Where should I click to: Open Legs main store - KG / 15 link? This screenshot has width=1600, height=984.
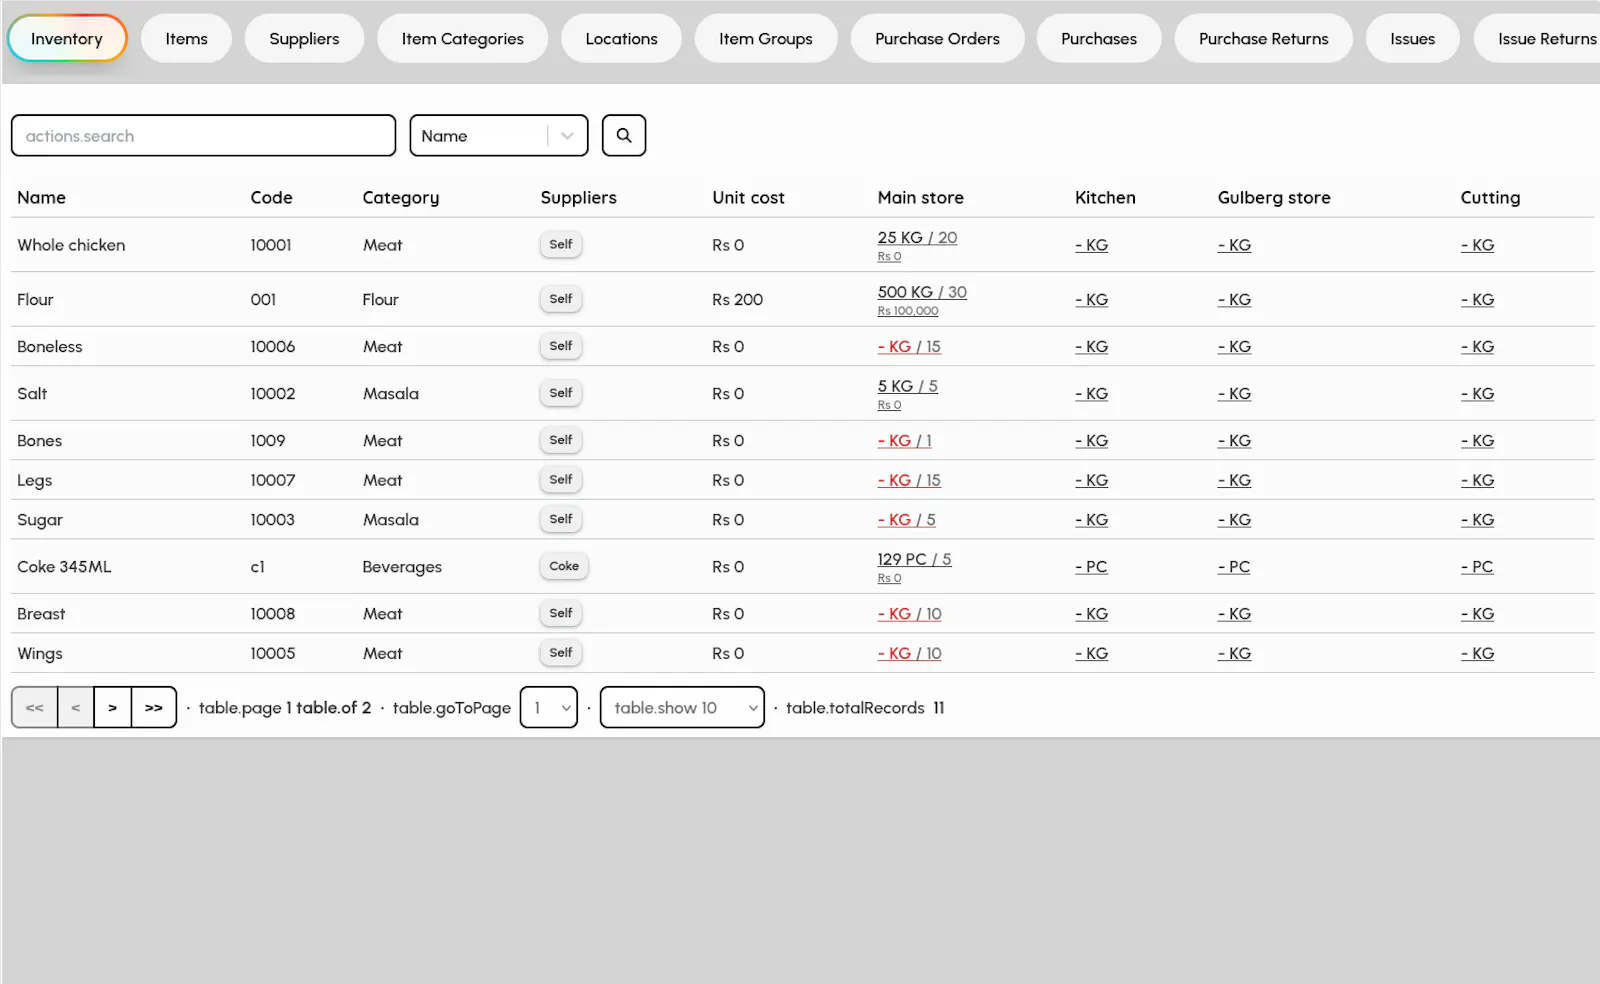(909, 481)
